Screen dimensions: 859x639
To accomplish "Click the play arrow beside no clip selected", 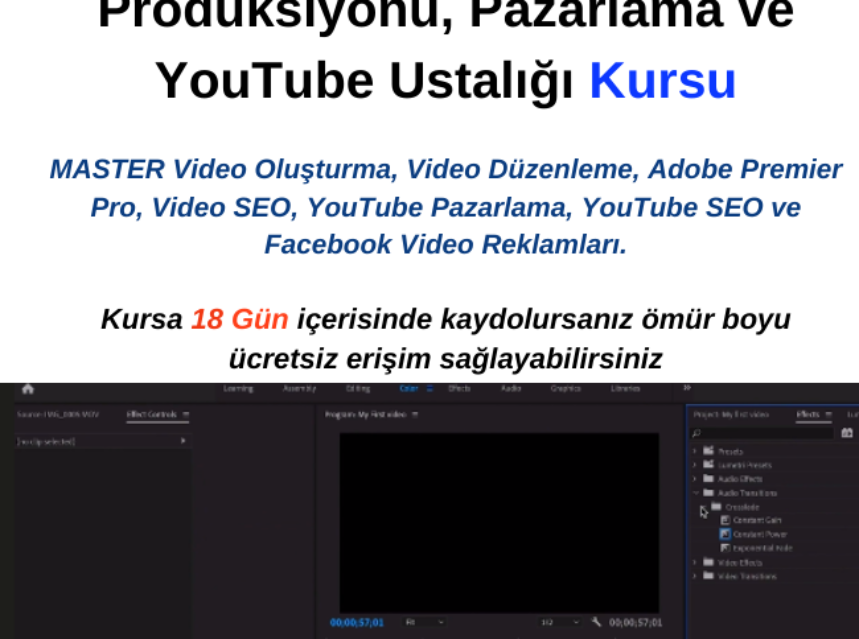I will (x=183, y=441).
